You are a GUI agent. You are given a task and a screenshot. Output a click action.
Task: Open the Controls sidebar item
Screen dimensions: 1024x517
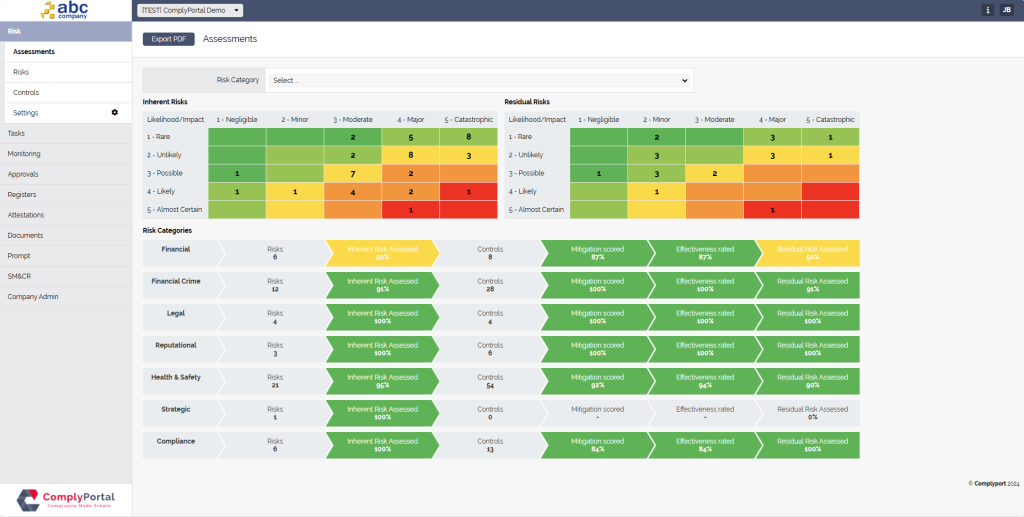26,92
